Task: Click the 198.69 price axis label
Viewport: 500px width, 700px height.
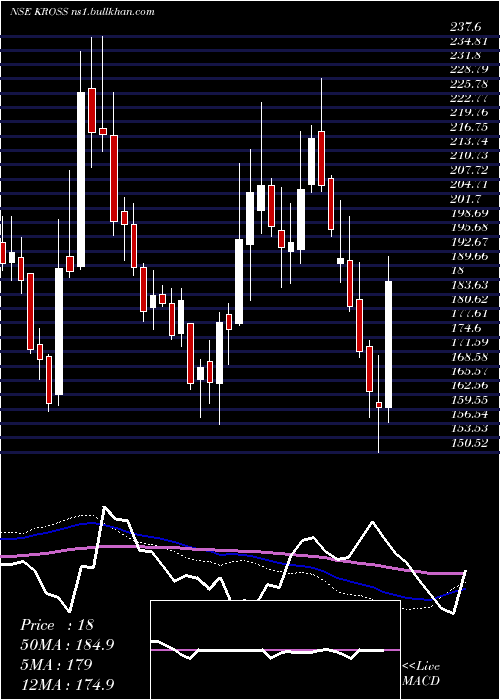Action: 469,213
